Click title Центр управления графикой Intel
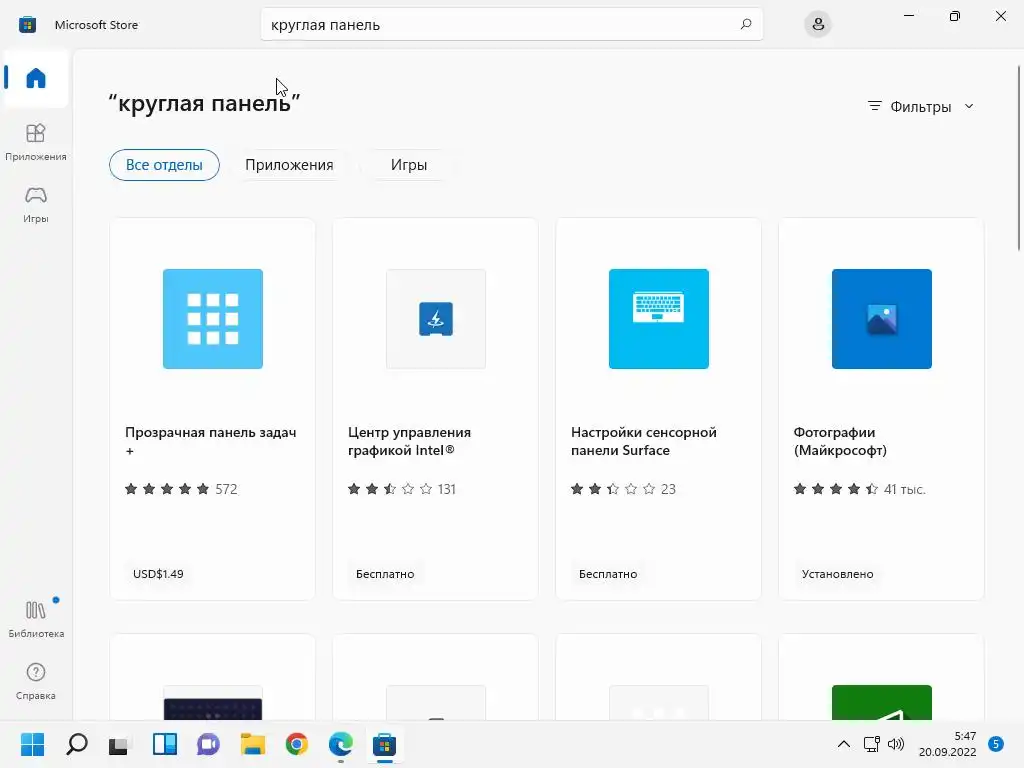 coord(409,441)
